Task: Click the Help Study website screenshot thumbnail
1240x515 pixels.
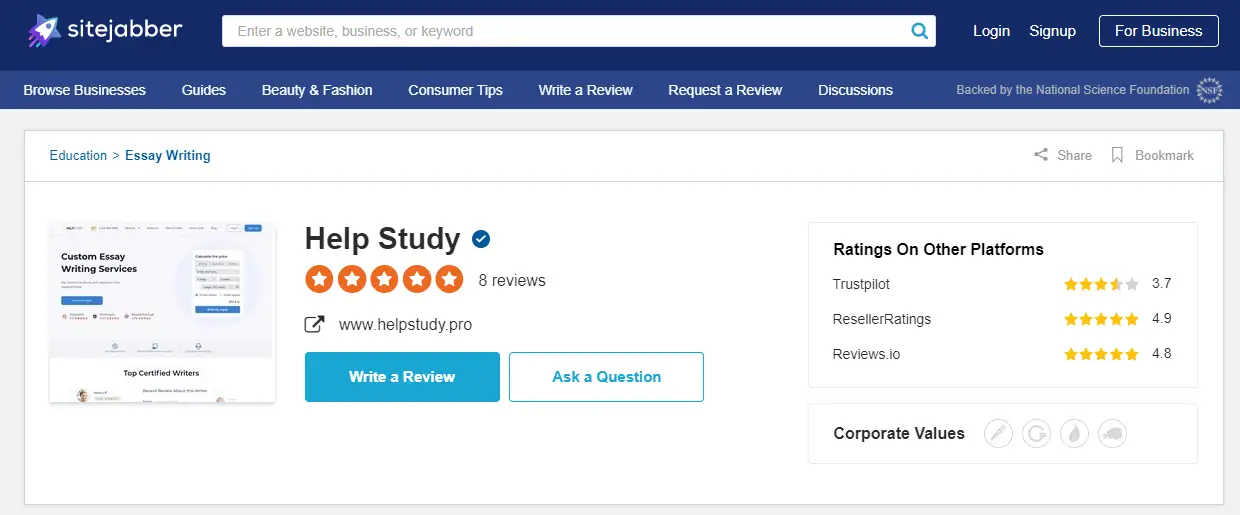Action: pyautogui.click(x=162, y=312)
